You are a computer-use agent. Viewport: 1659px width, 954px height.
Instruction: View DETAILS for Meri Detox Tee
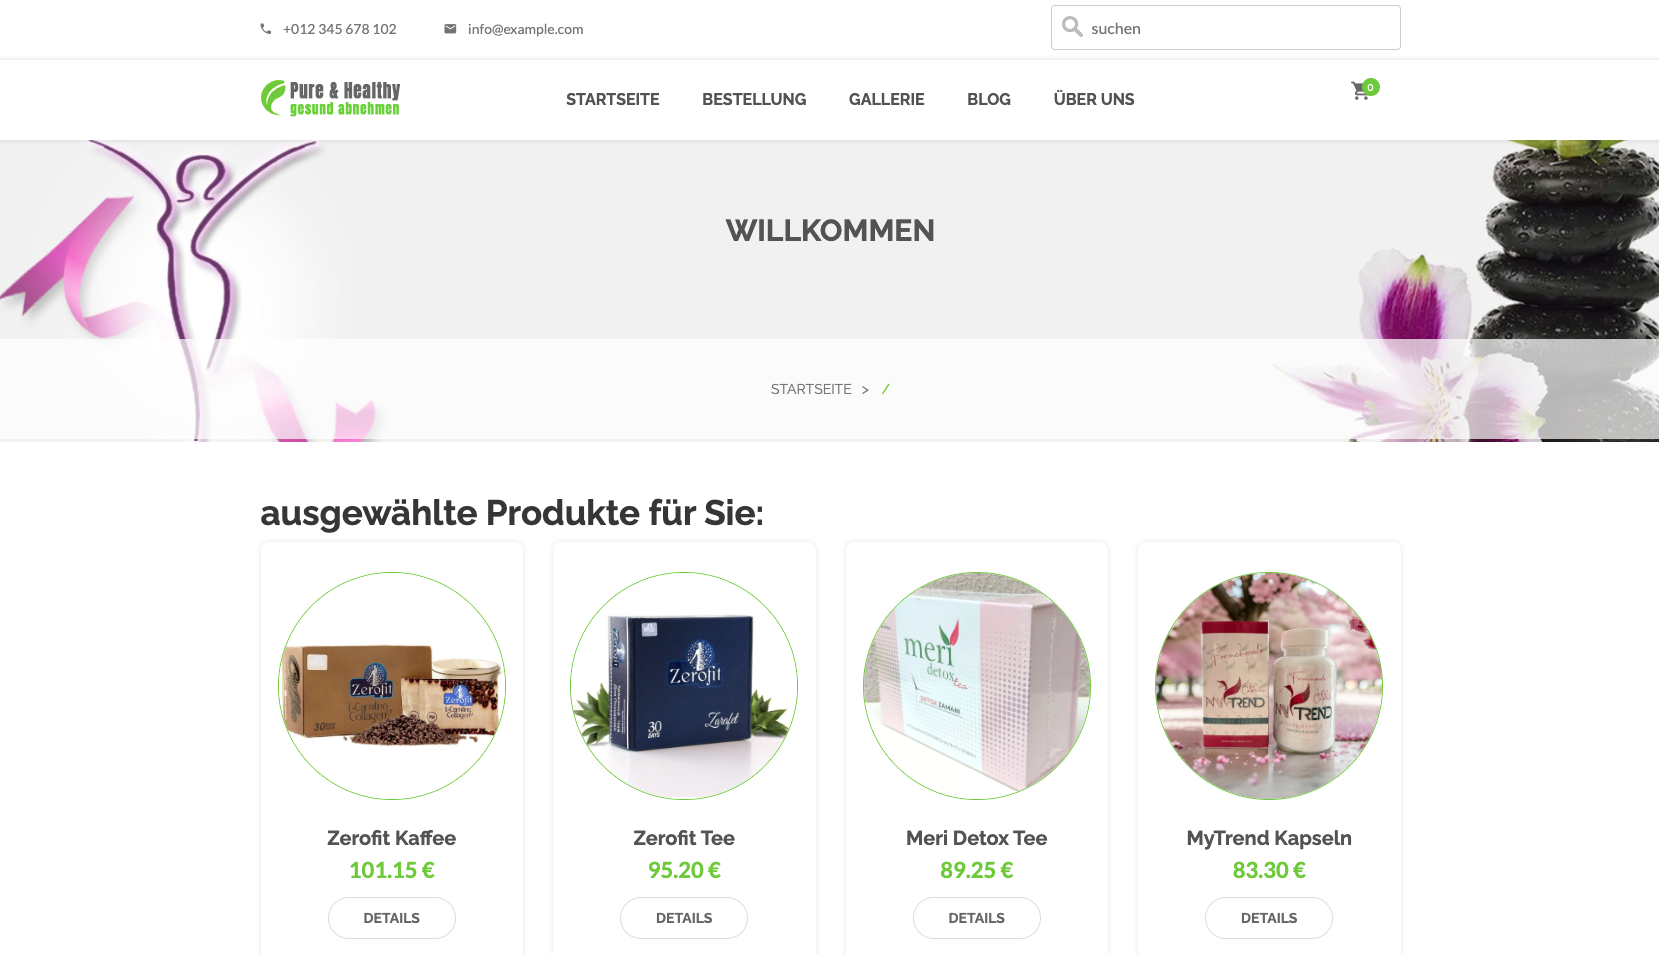click(x=977, y=918)
